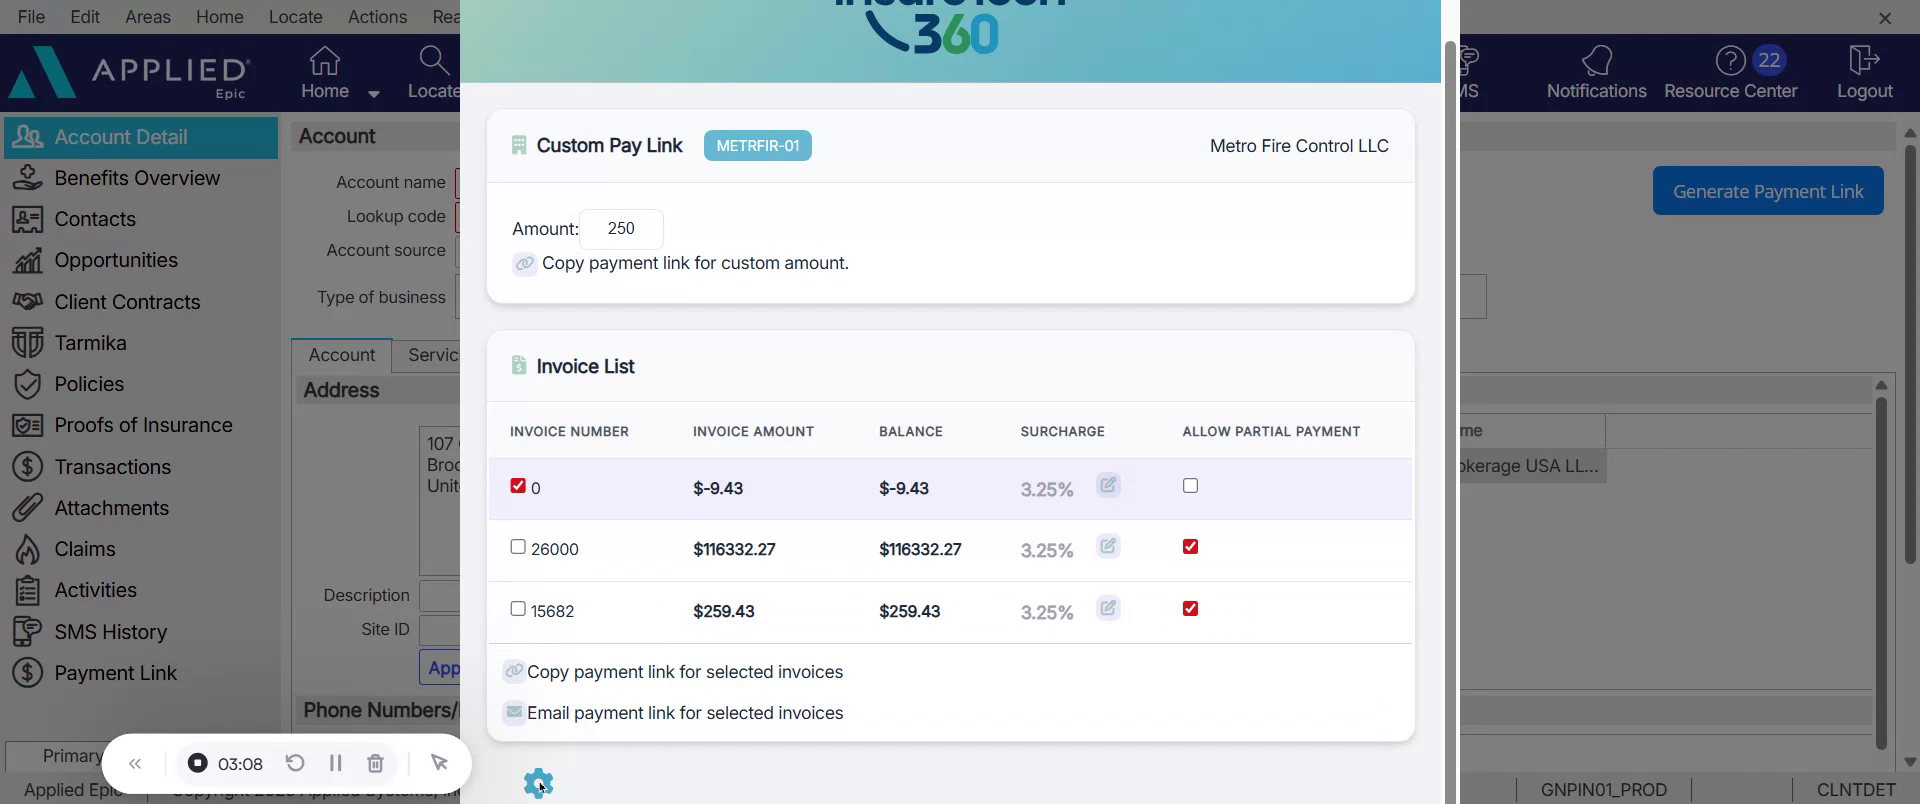The width and height of the screenshot is (1920, 804).
Task: Open the Edit menu
Action: coord(85,17)
